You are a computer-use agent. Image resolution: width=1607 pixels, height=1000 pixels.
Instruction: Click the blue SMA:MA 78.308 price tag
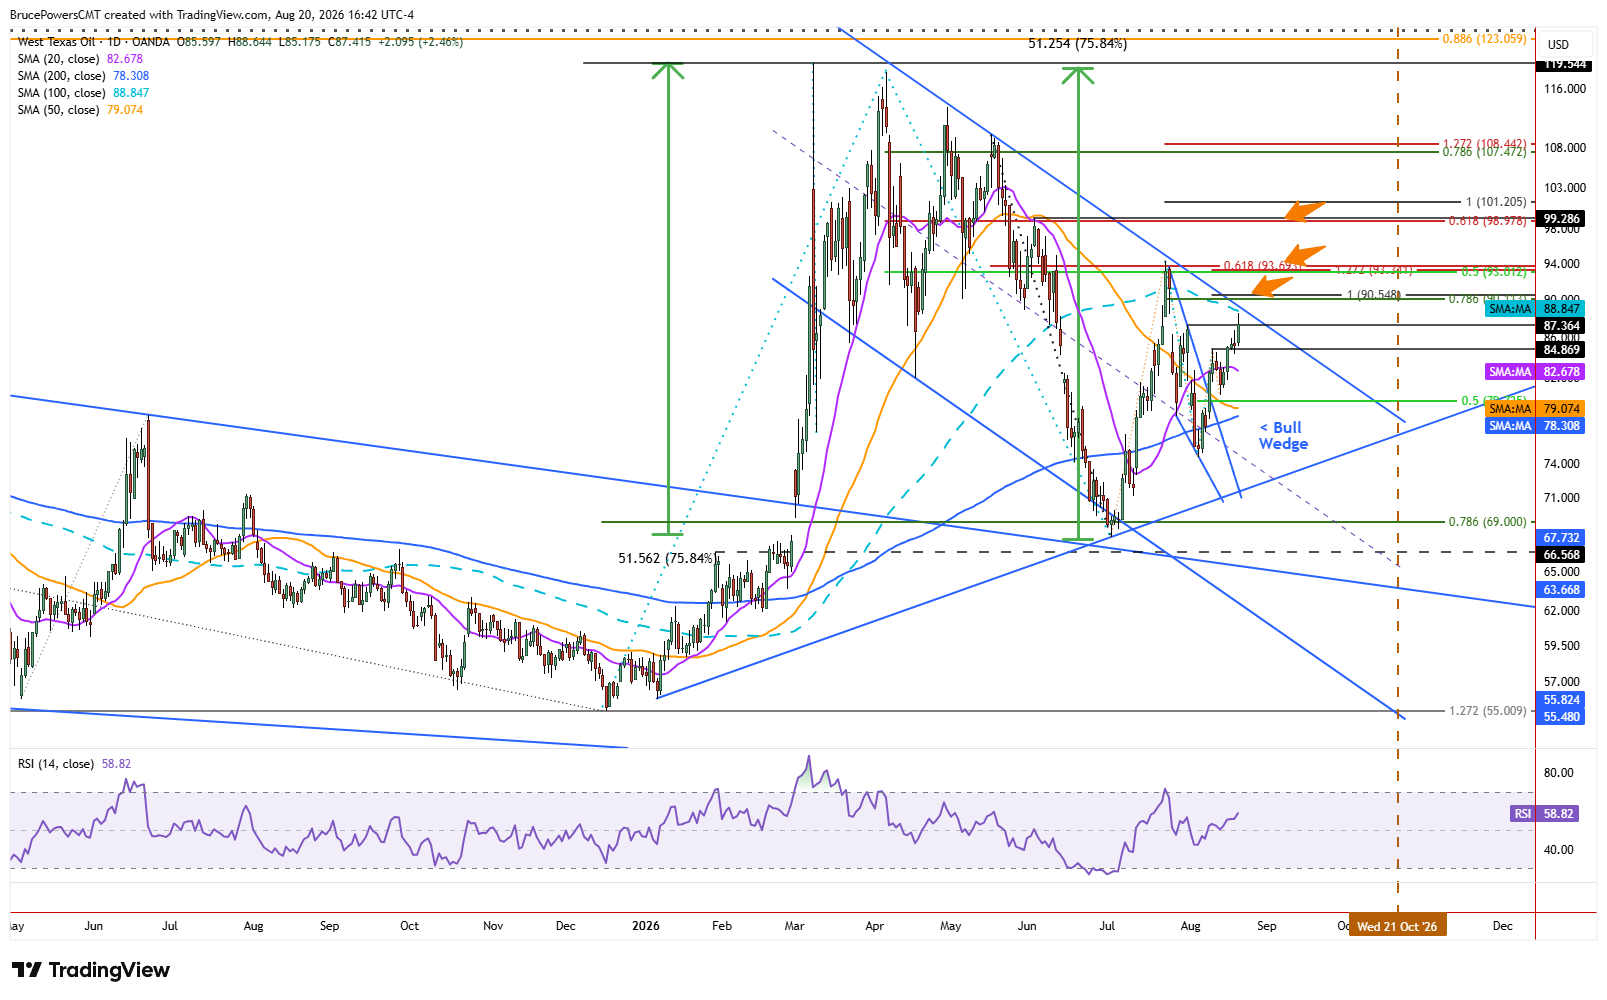pyautogui.click(x=1533, y=426)
